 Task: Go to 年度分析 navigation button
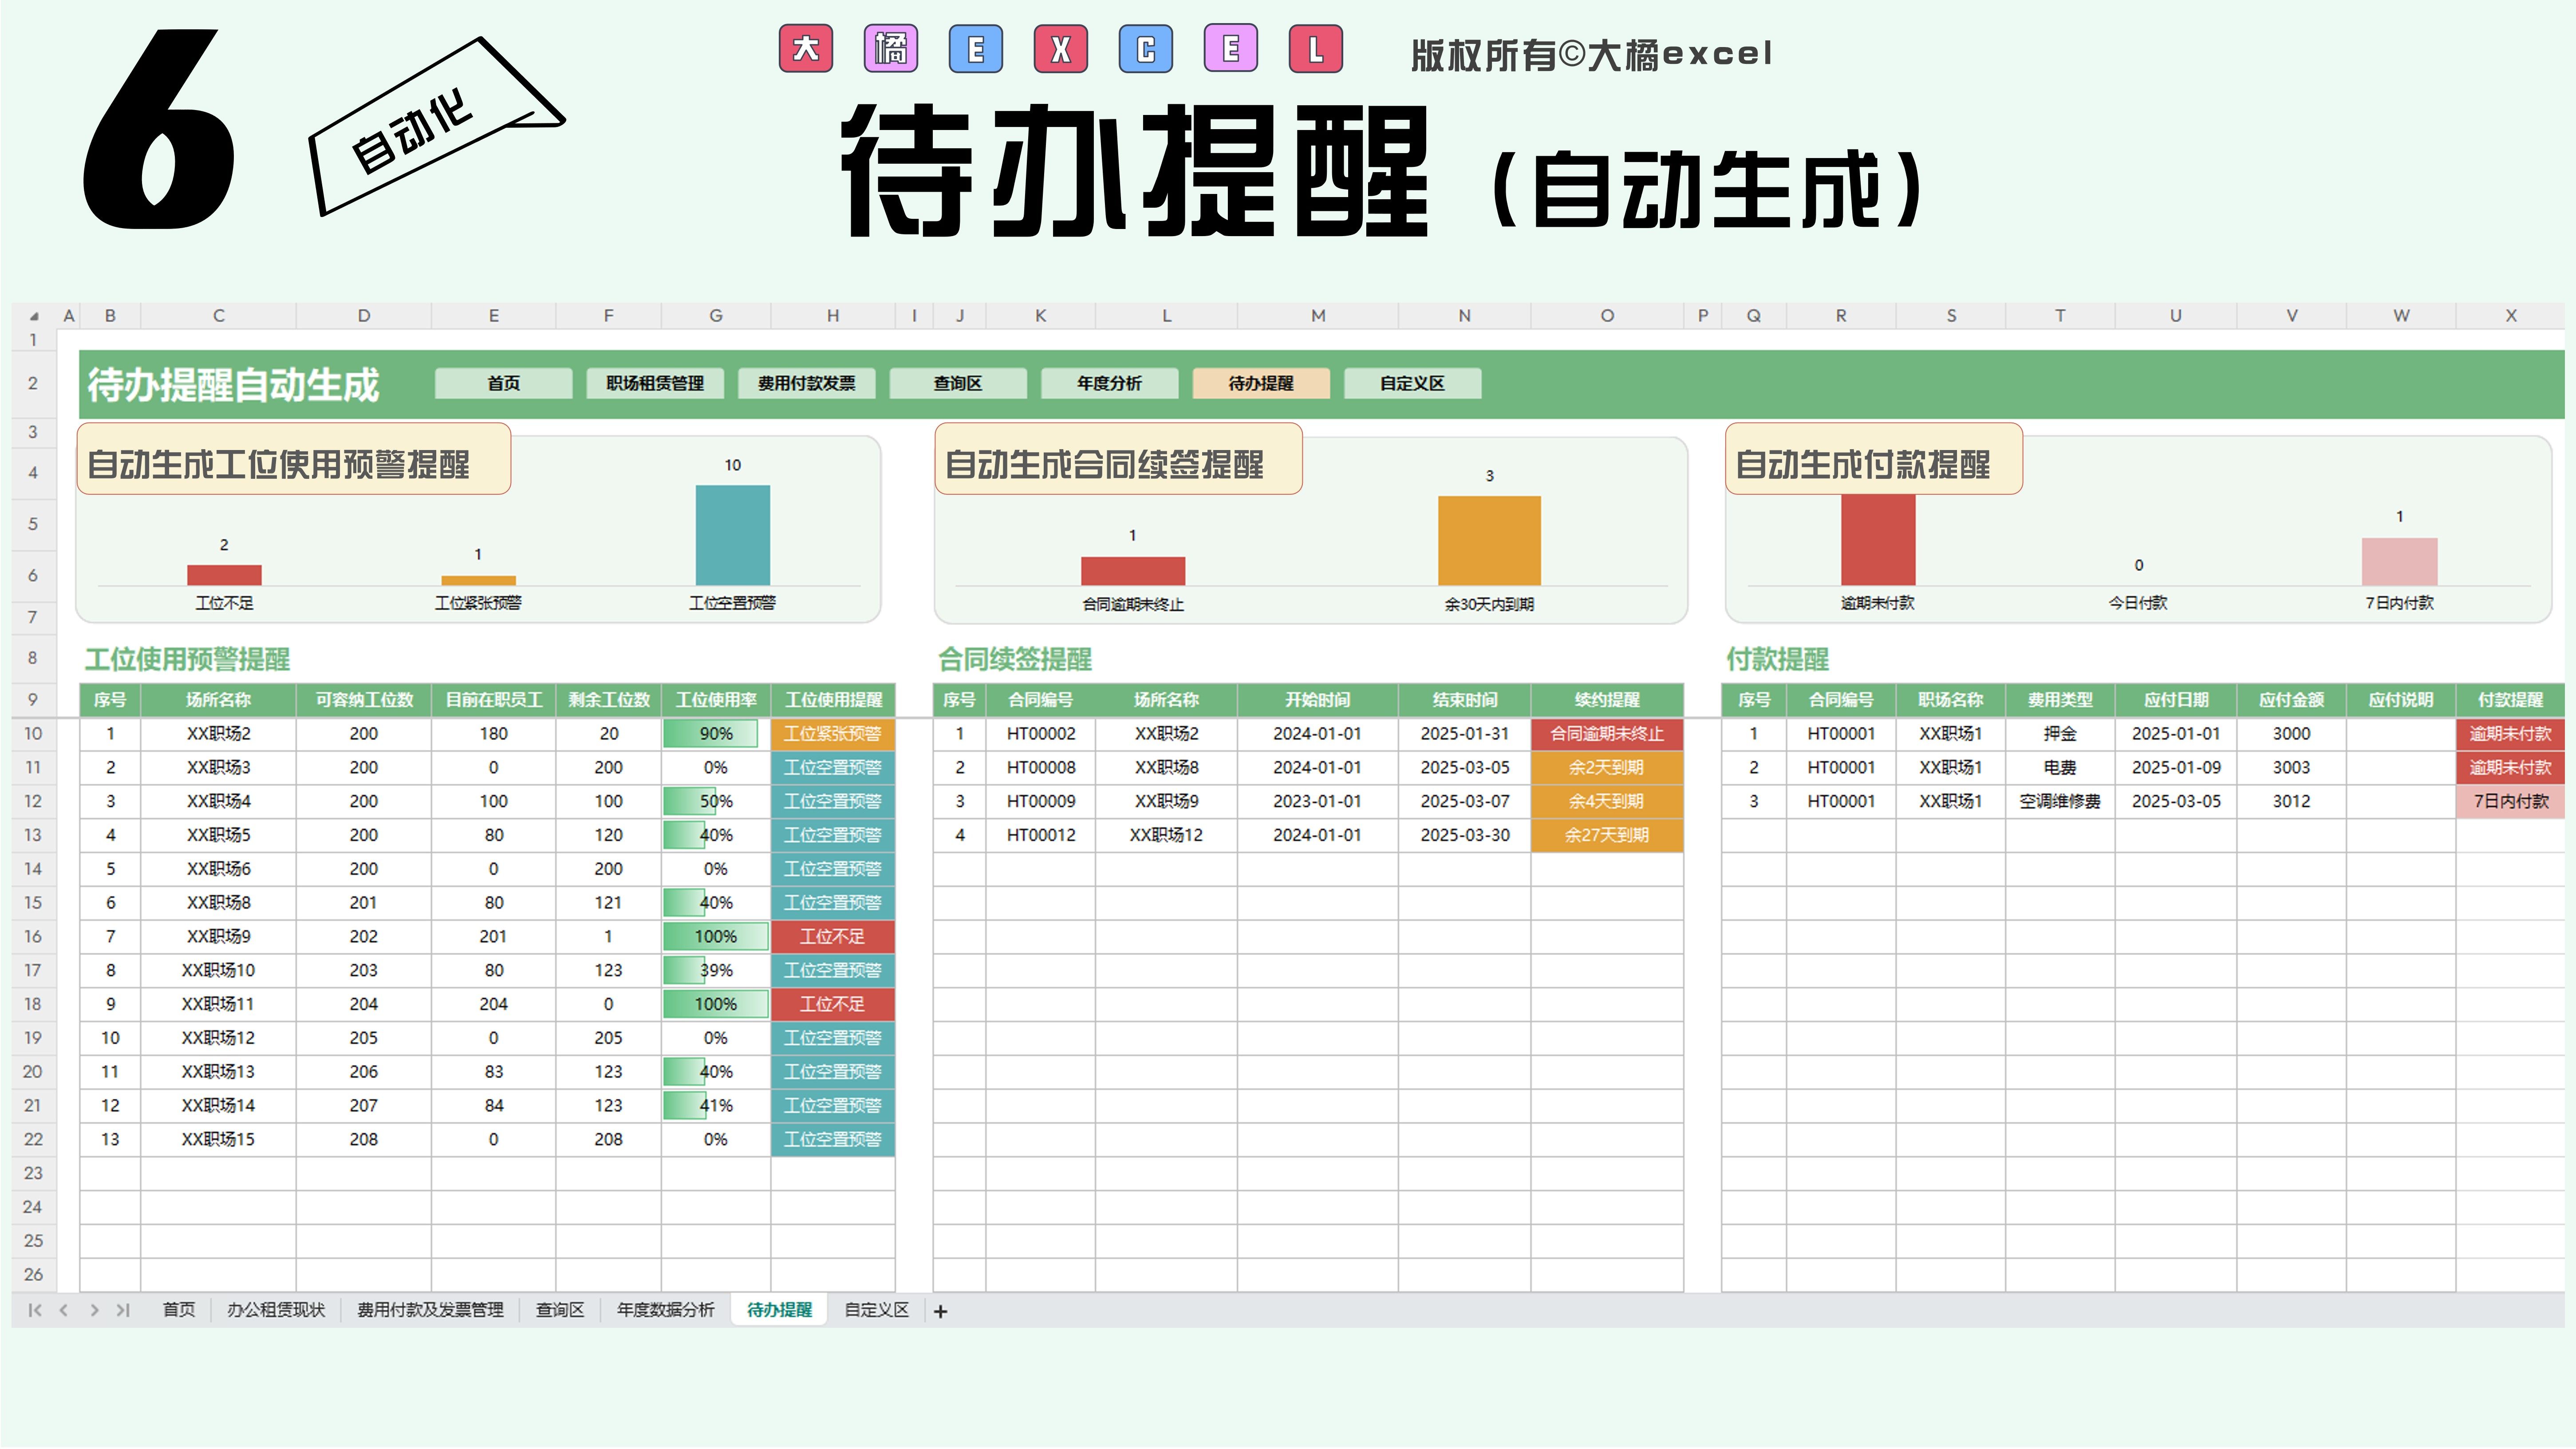click(x=1109, y=383)
